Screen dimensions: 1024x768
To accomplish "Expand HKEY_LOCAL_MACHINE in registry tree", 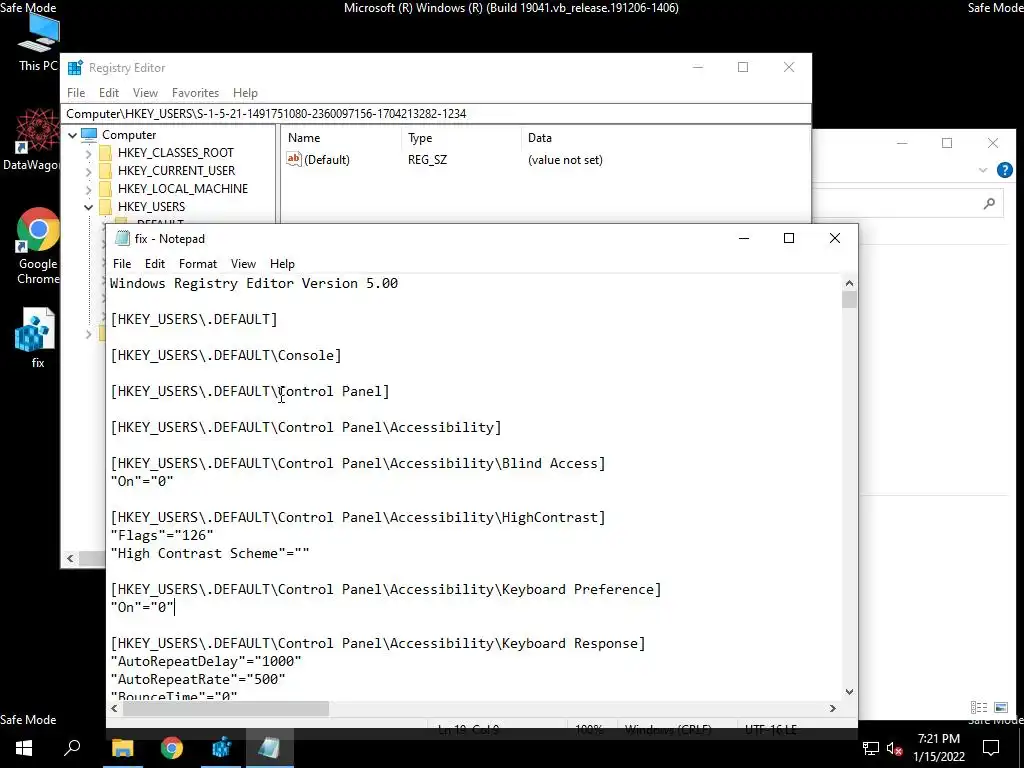I will (x=88, y=189).
